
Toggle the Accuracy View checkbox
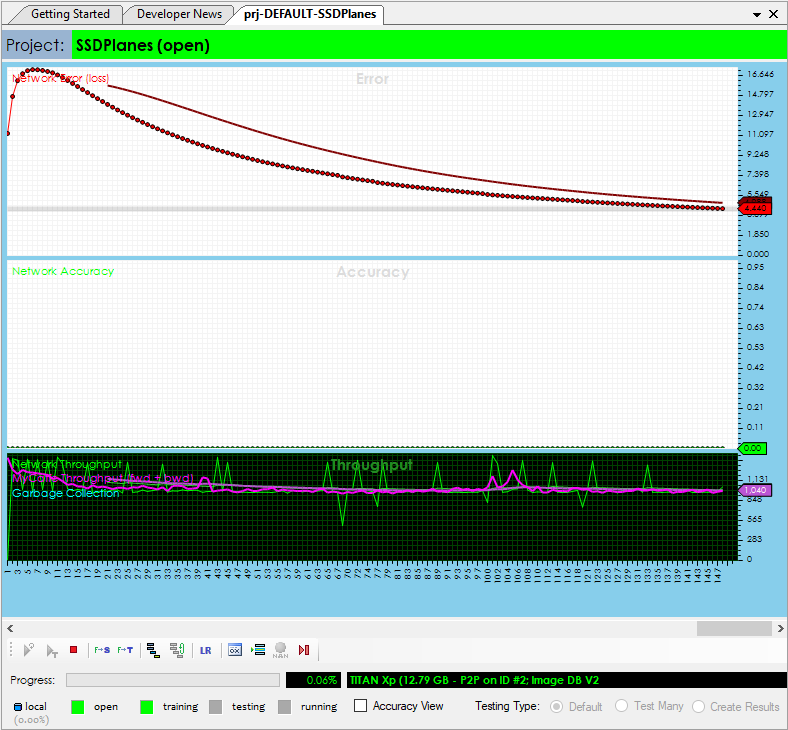coord(360,706)
